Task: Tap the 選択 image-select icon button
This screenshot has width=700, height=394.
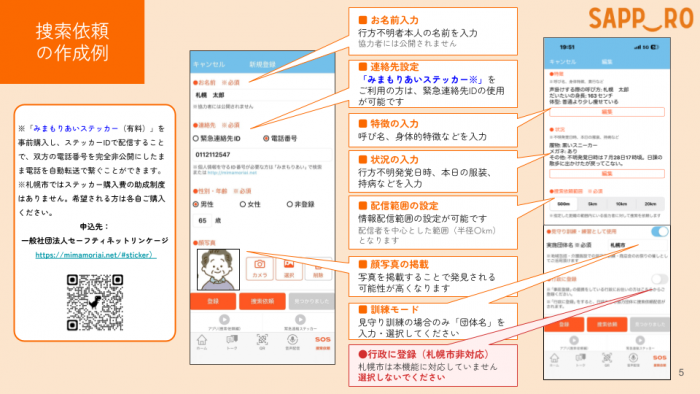Action: [x=289, y=268]
